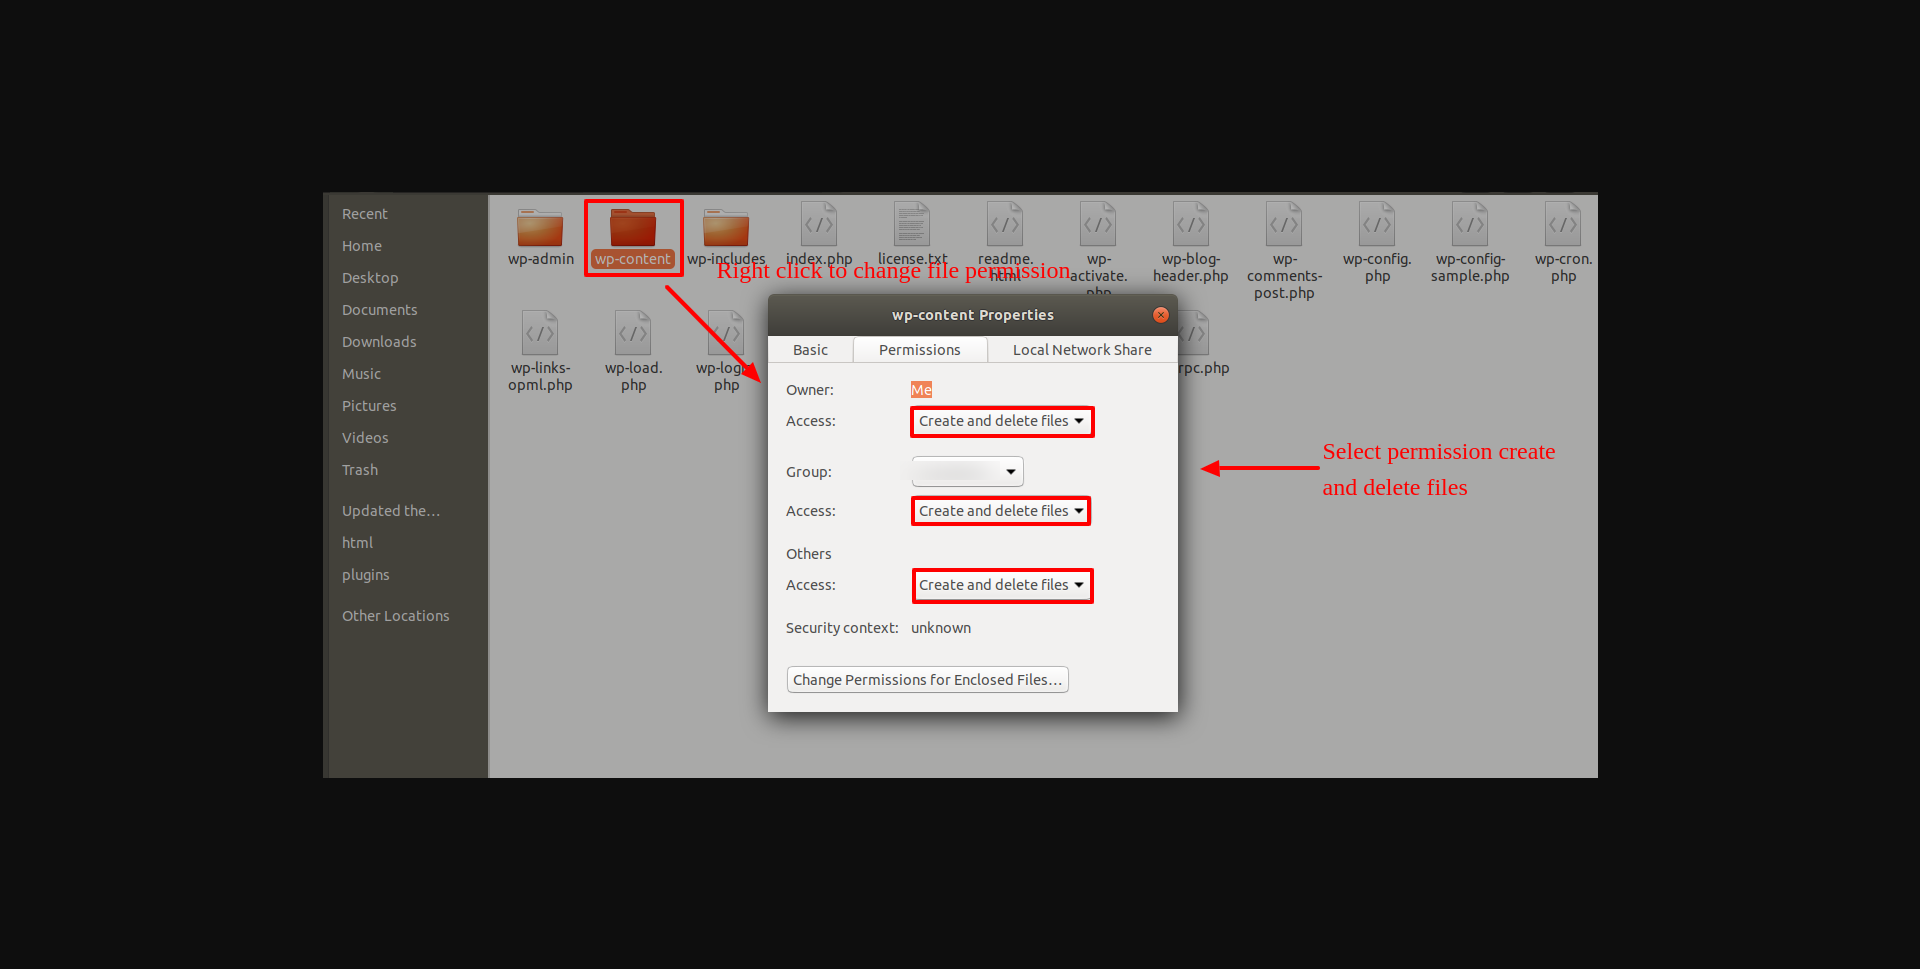Select the wp-admin folder icon
This screenshot has width=1920, height=969.
(x=540, y=228)
